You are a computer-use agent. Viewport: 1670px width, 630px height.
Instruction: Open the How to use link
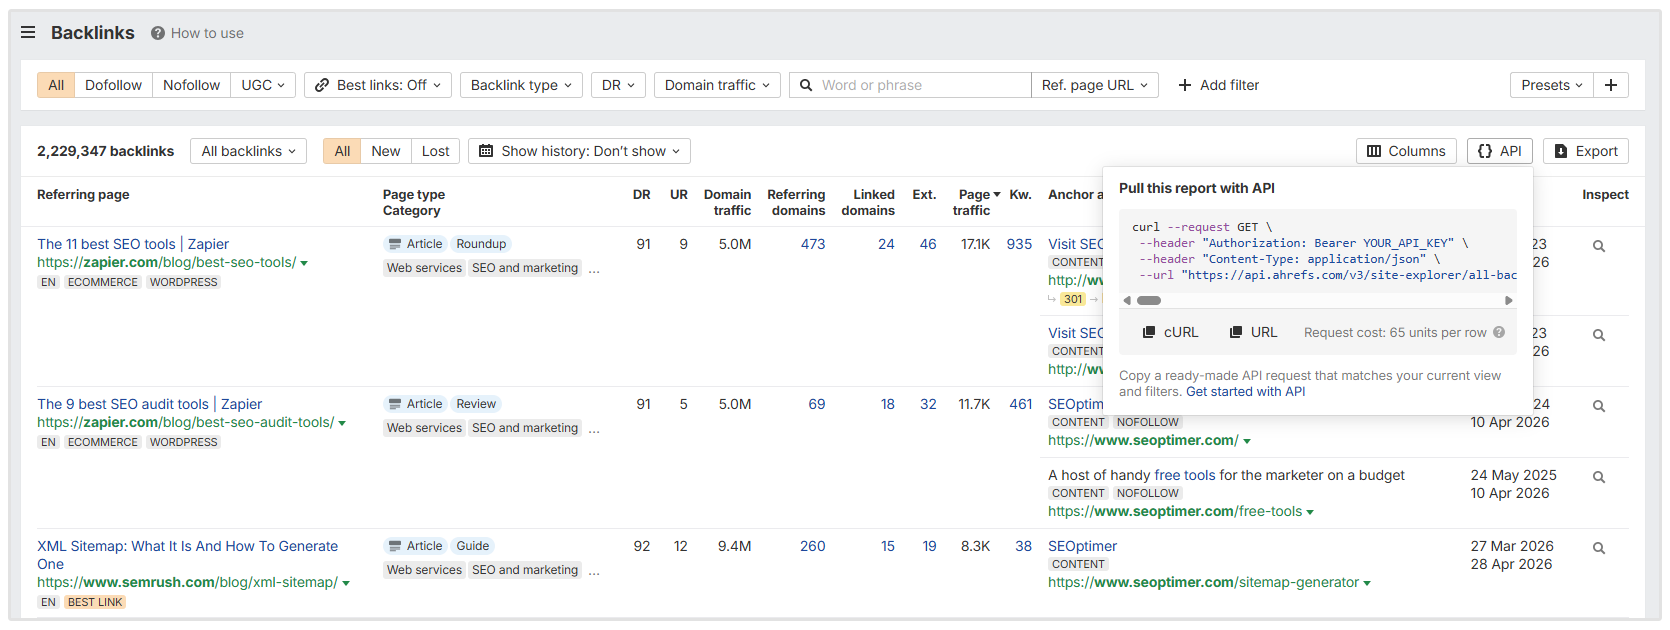click(207, 33)
